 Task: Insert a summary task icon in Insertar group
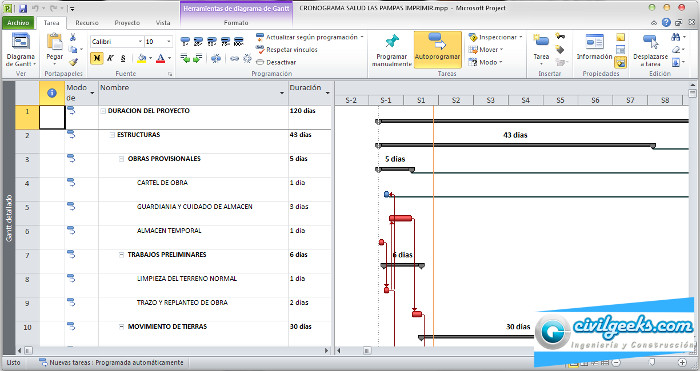[x=560, y=37]
